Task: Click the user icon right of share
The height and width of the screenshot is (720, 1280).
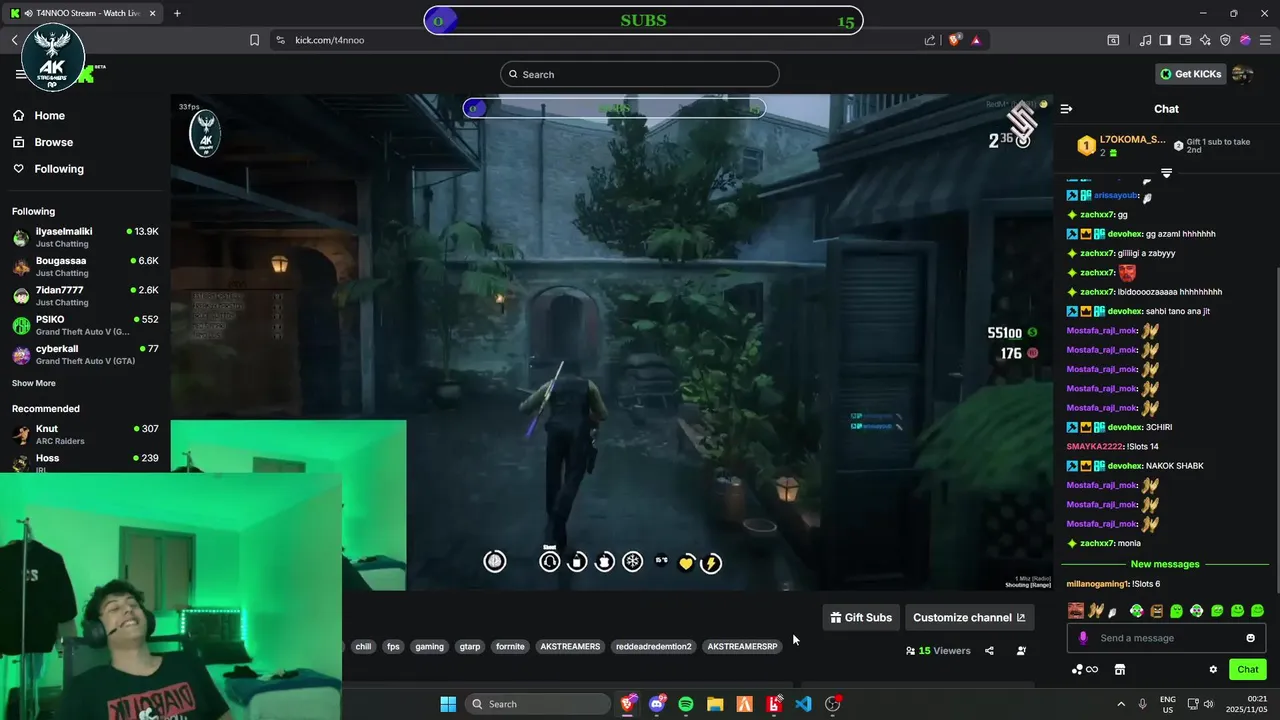Action: click(1021, 651)
